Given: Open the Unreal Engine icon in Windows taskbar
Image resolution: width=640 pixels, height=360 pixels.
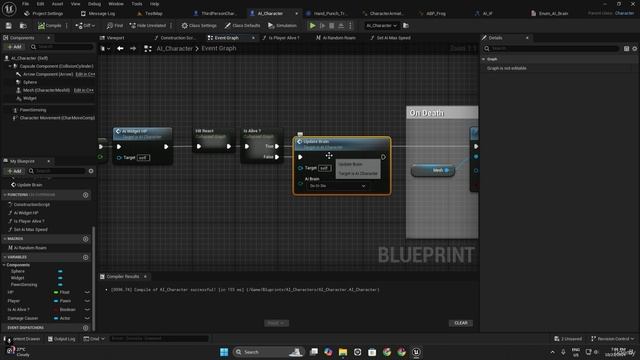Looking at the screenshot, I should 416,352.
